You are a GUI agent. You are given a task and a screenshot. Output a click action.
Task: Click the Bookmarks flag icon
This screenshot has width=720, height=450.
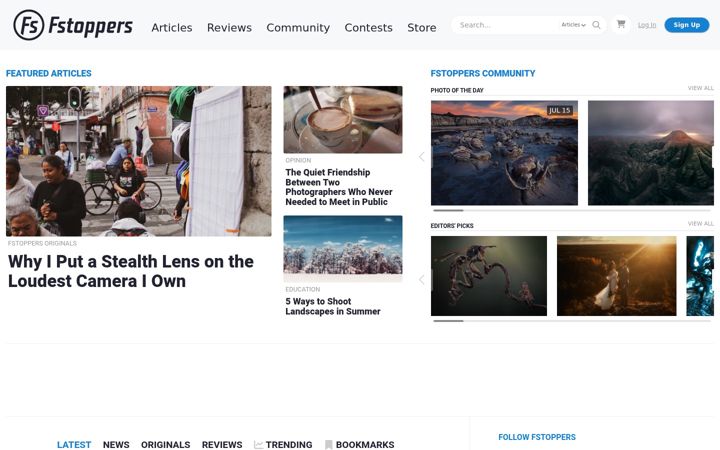328,444
